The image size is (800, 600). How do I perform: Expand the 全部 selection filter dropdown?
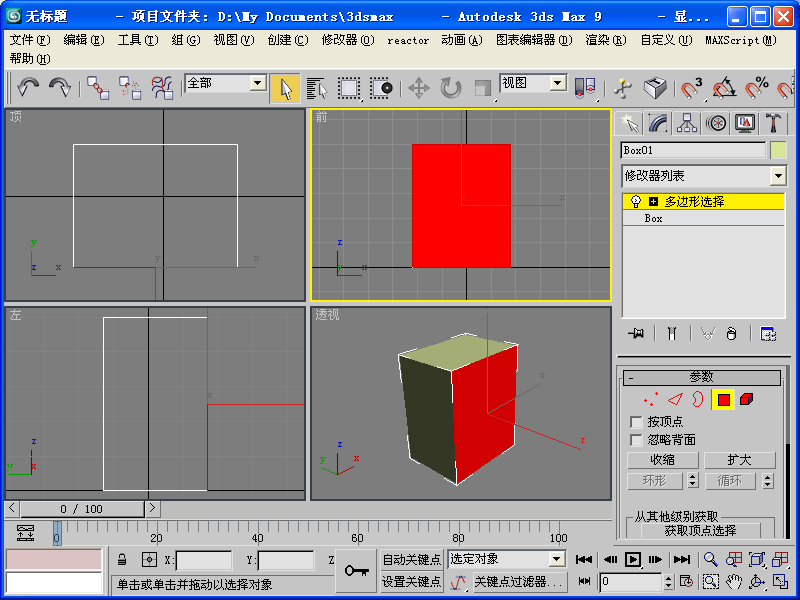point(257,84)
